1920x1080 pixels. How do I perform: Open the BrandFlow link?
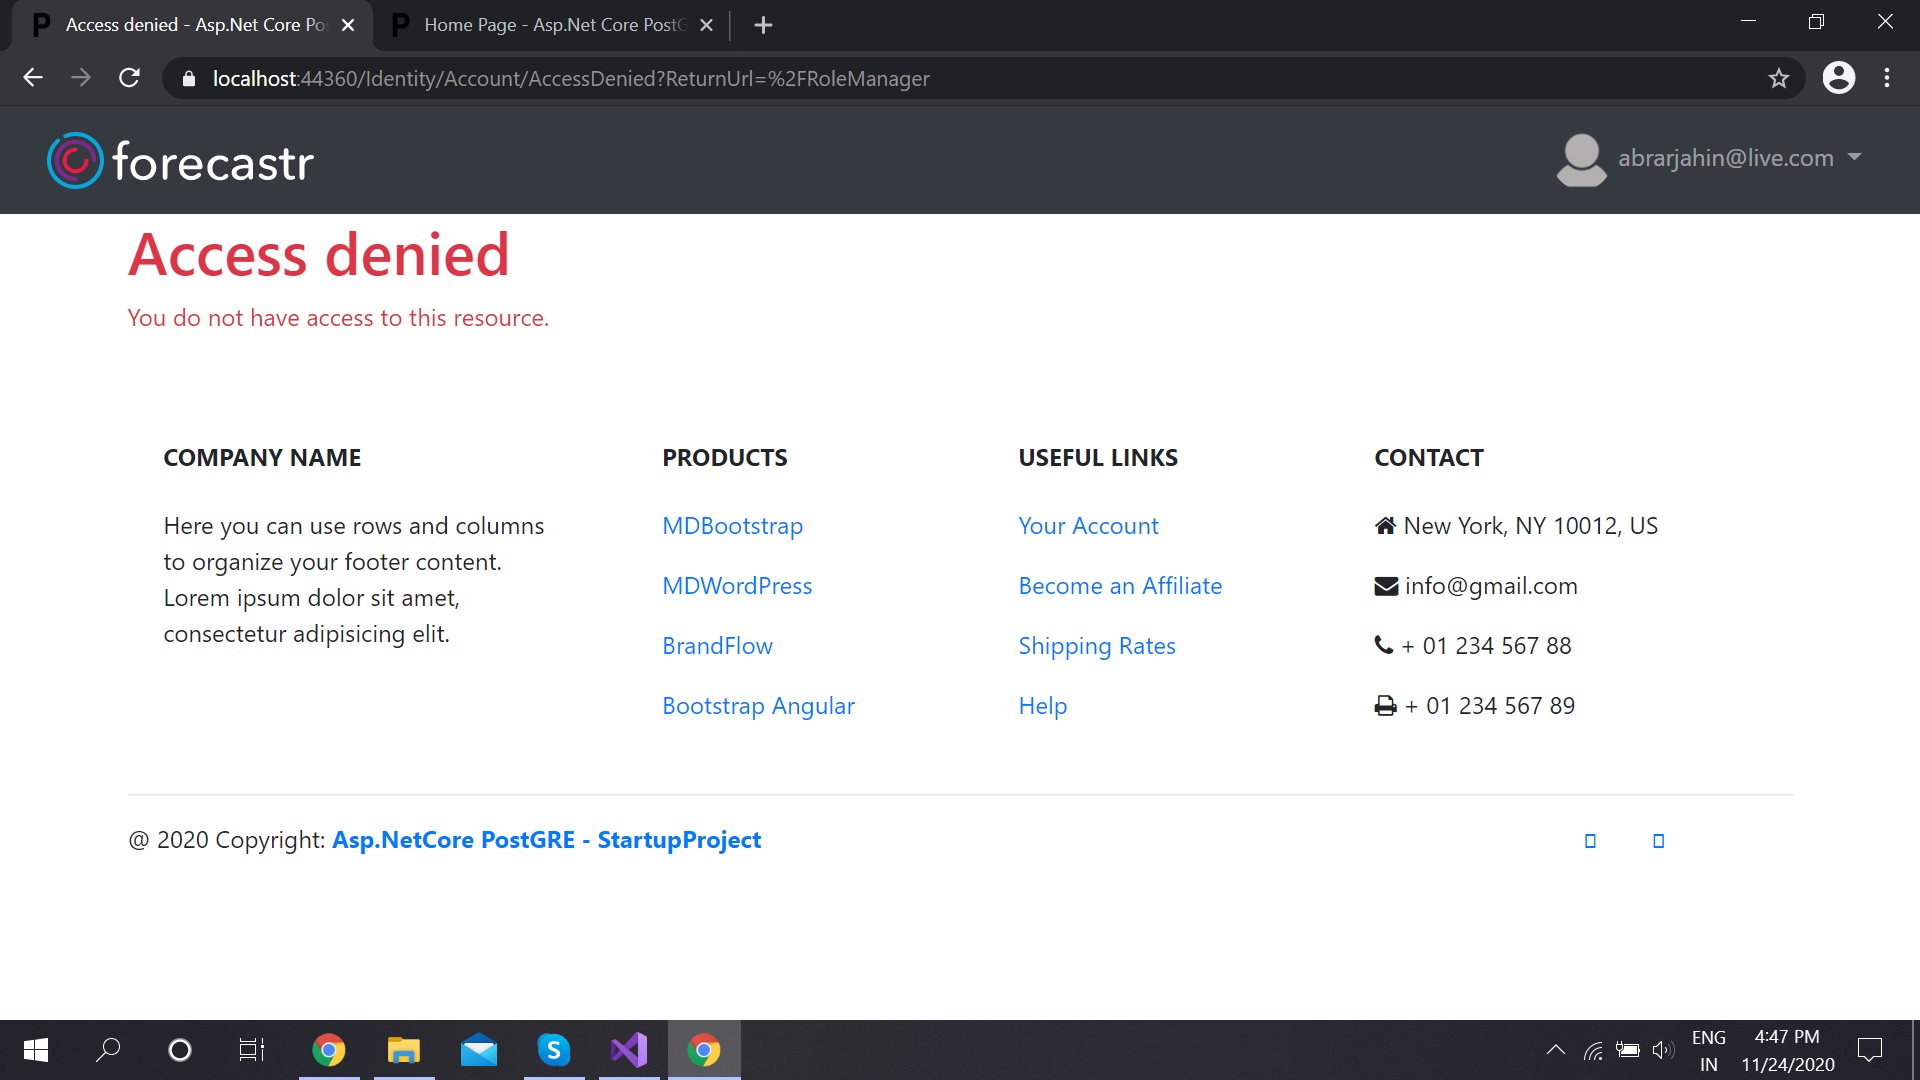717,646
